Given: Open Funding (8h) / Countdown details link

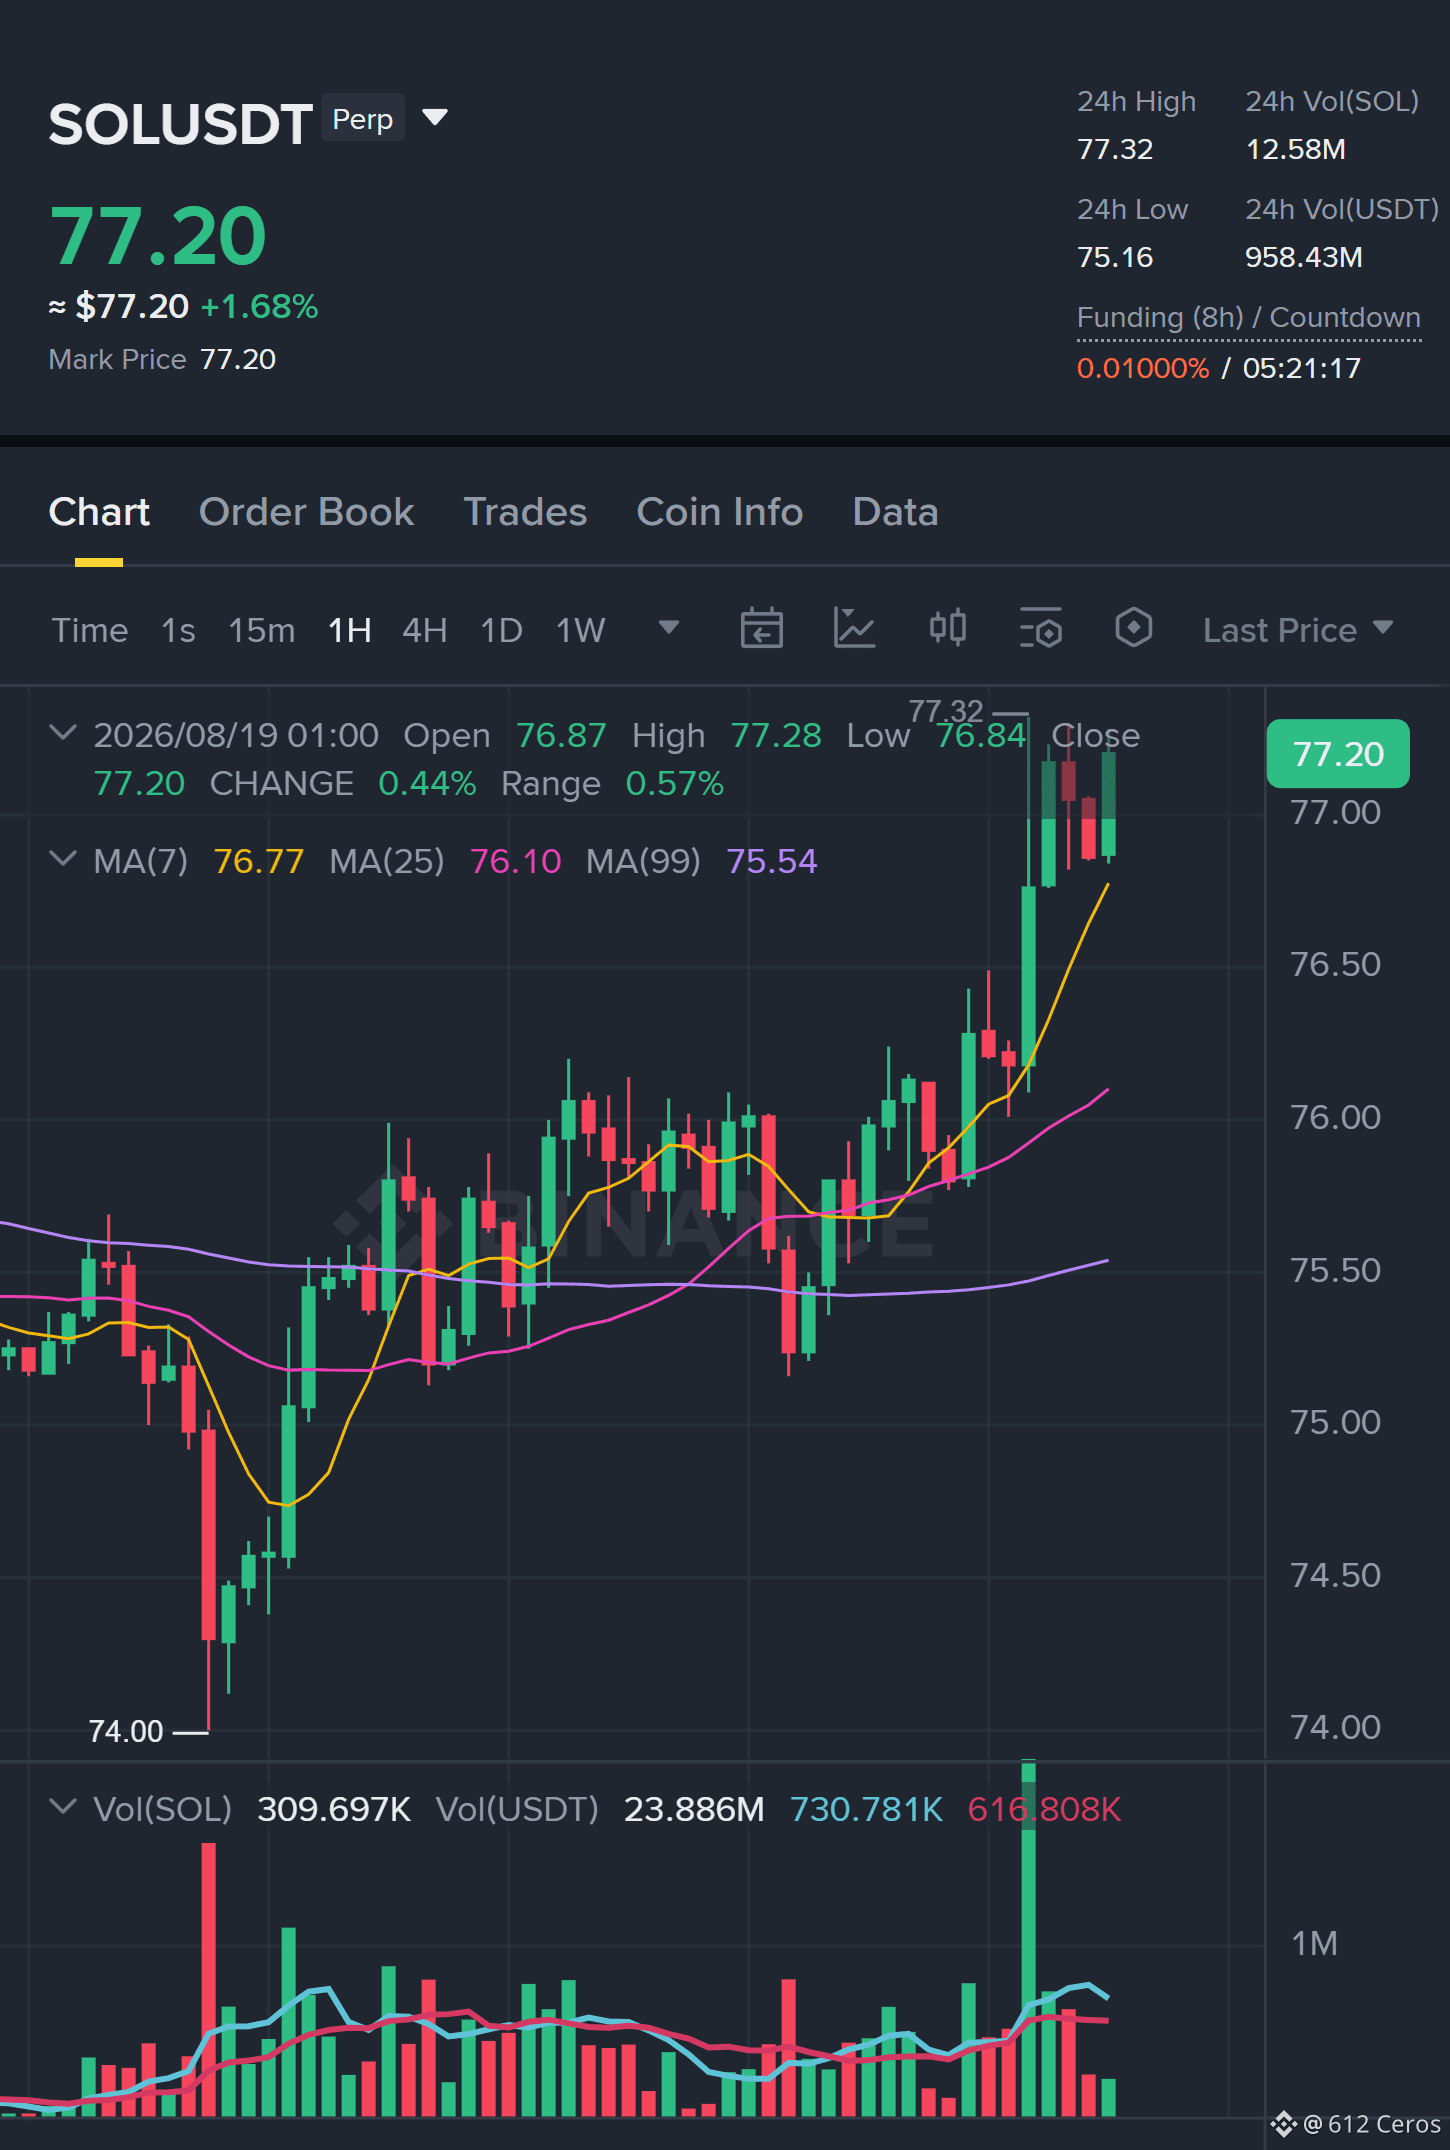Looking at the screenshot, I should click(x=1248, y=318).
